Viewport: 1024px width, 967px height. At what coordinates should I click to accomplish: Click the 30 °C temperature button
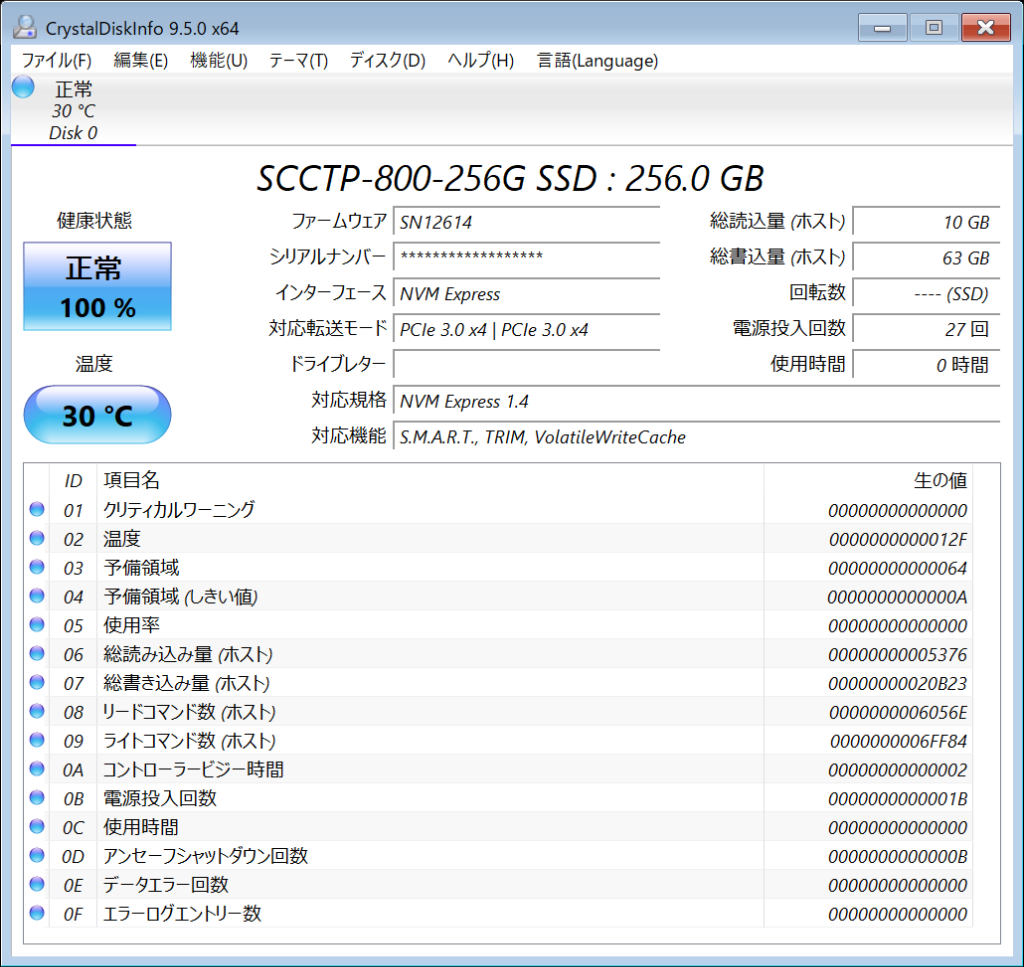pos(97,415)
